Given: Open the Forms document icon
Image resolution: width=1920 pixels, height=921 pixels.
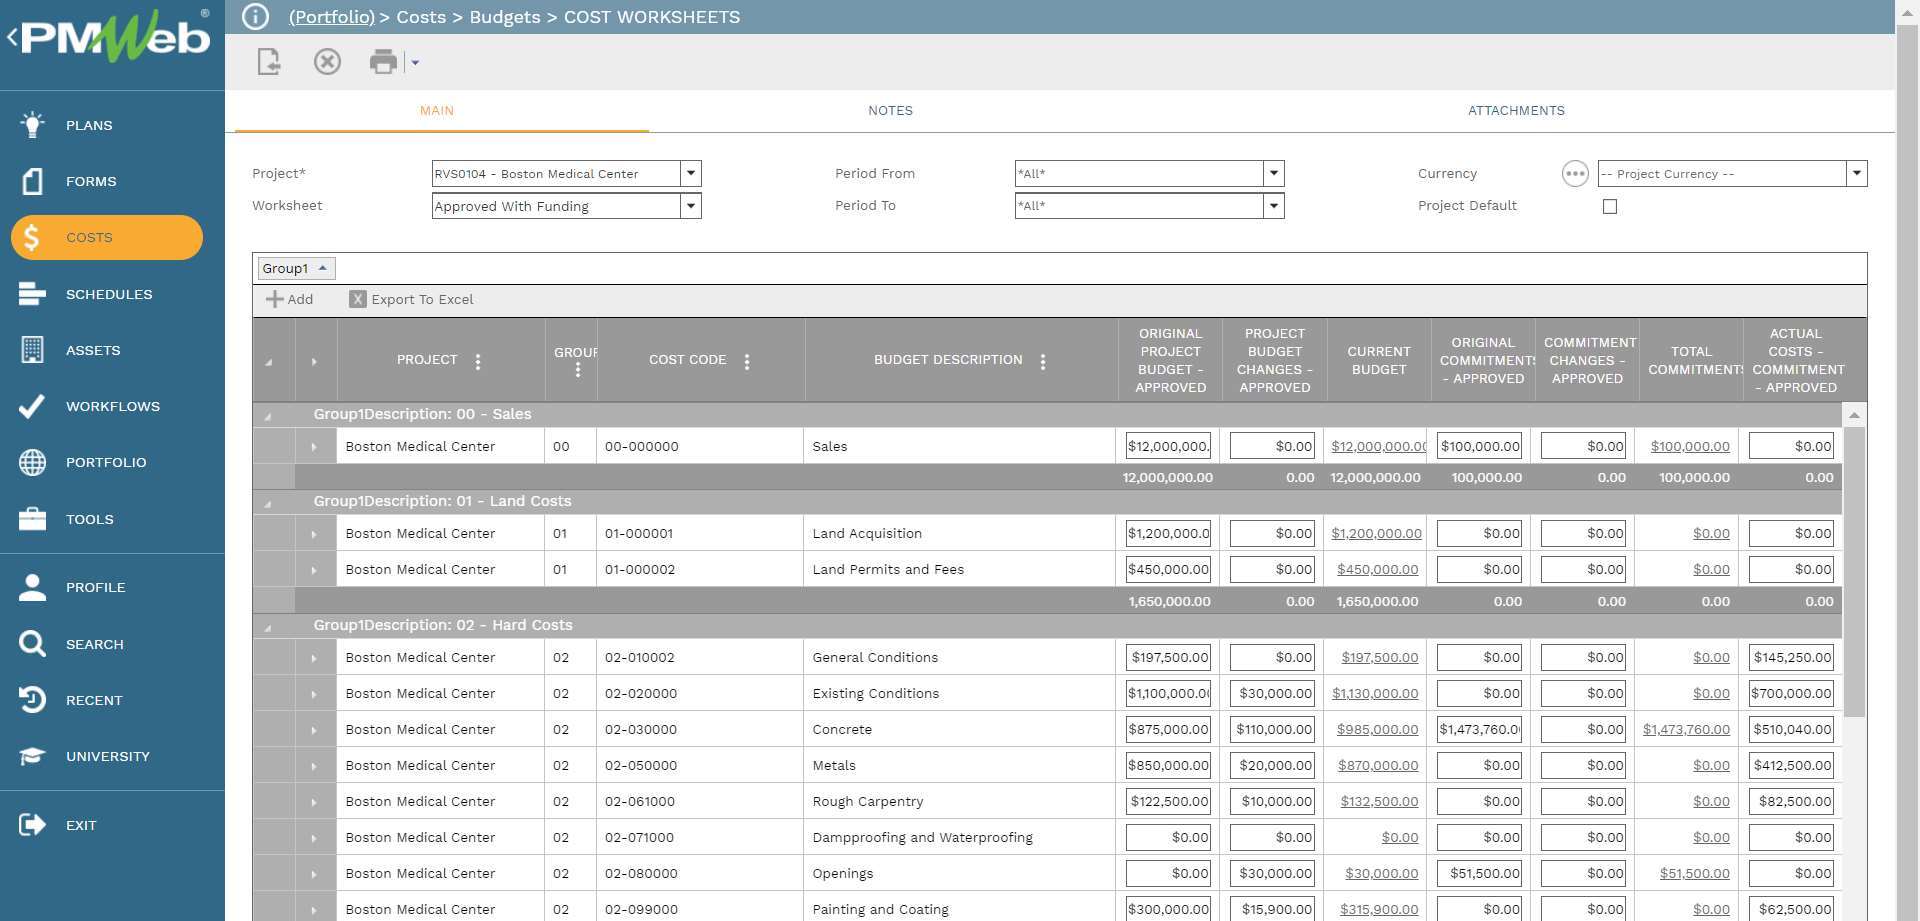Looking at the screenshot, I should click(x=32, y=181).
